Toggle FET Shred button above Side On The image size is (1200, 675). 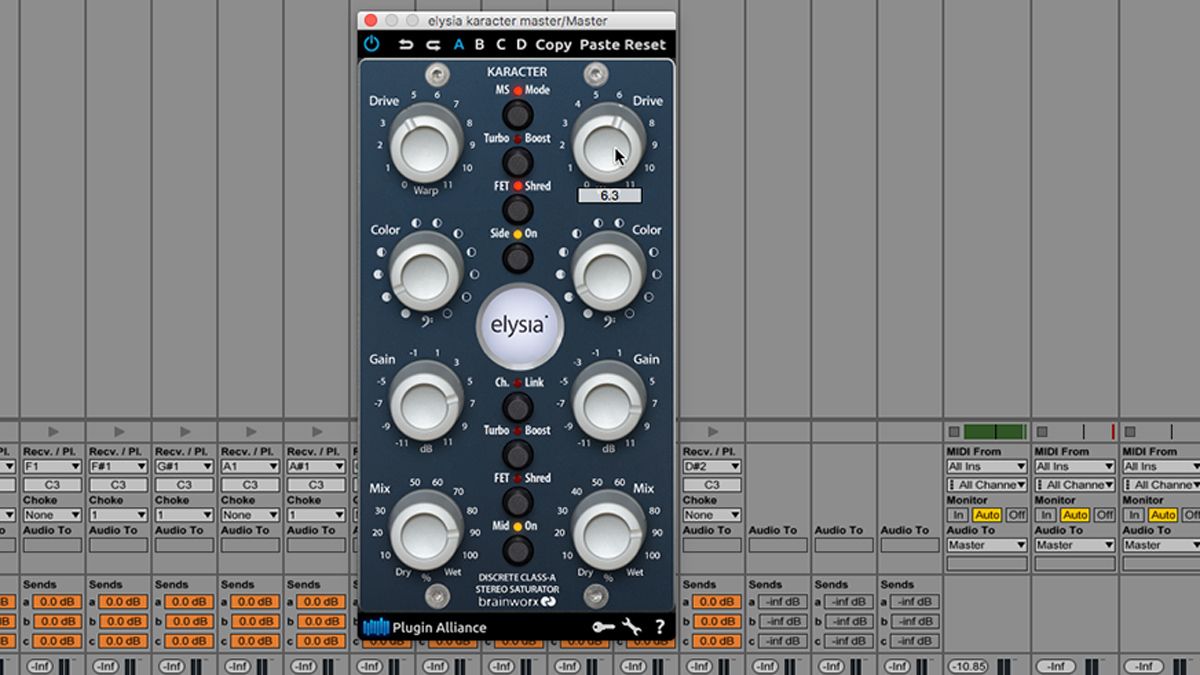click(517, 209)
